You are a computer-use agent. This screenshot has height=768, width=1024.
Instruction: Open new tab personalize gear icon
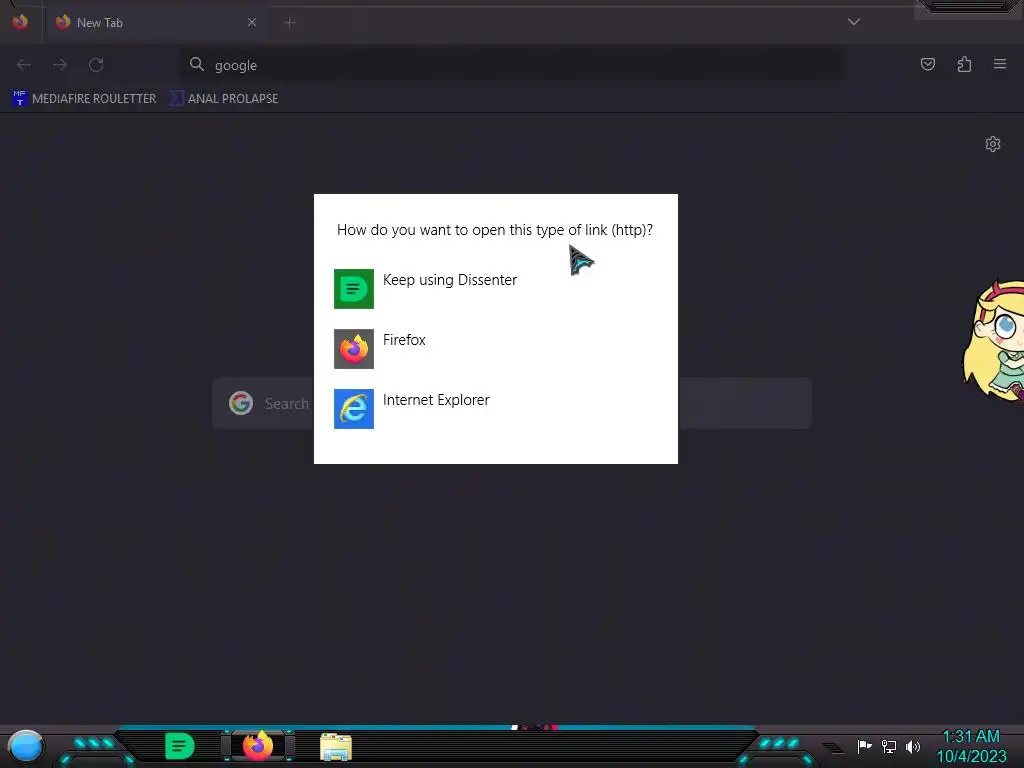(993, 144)
